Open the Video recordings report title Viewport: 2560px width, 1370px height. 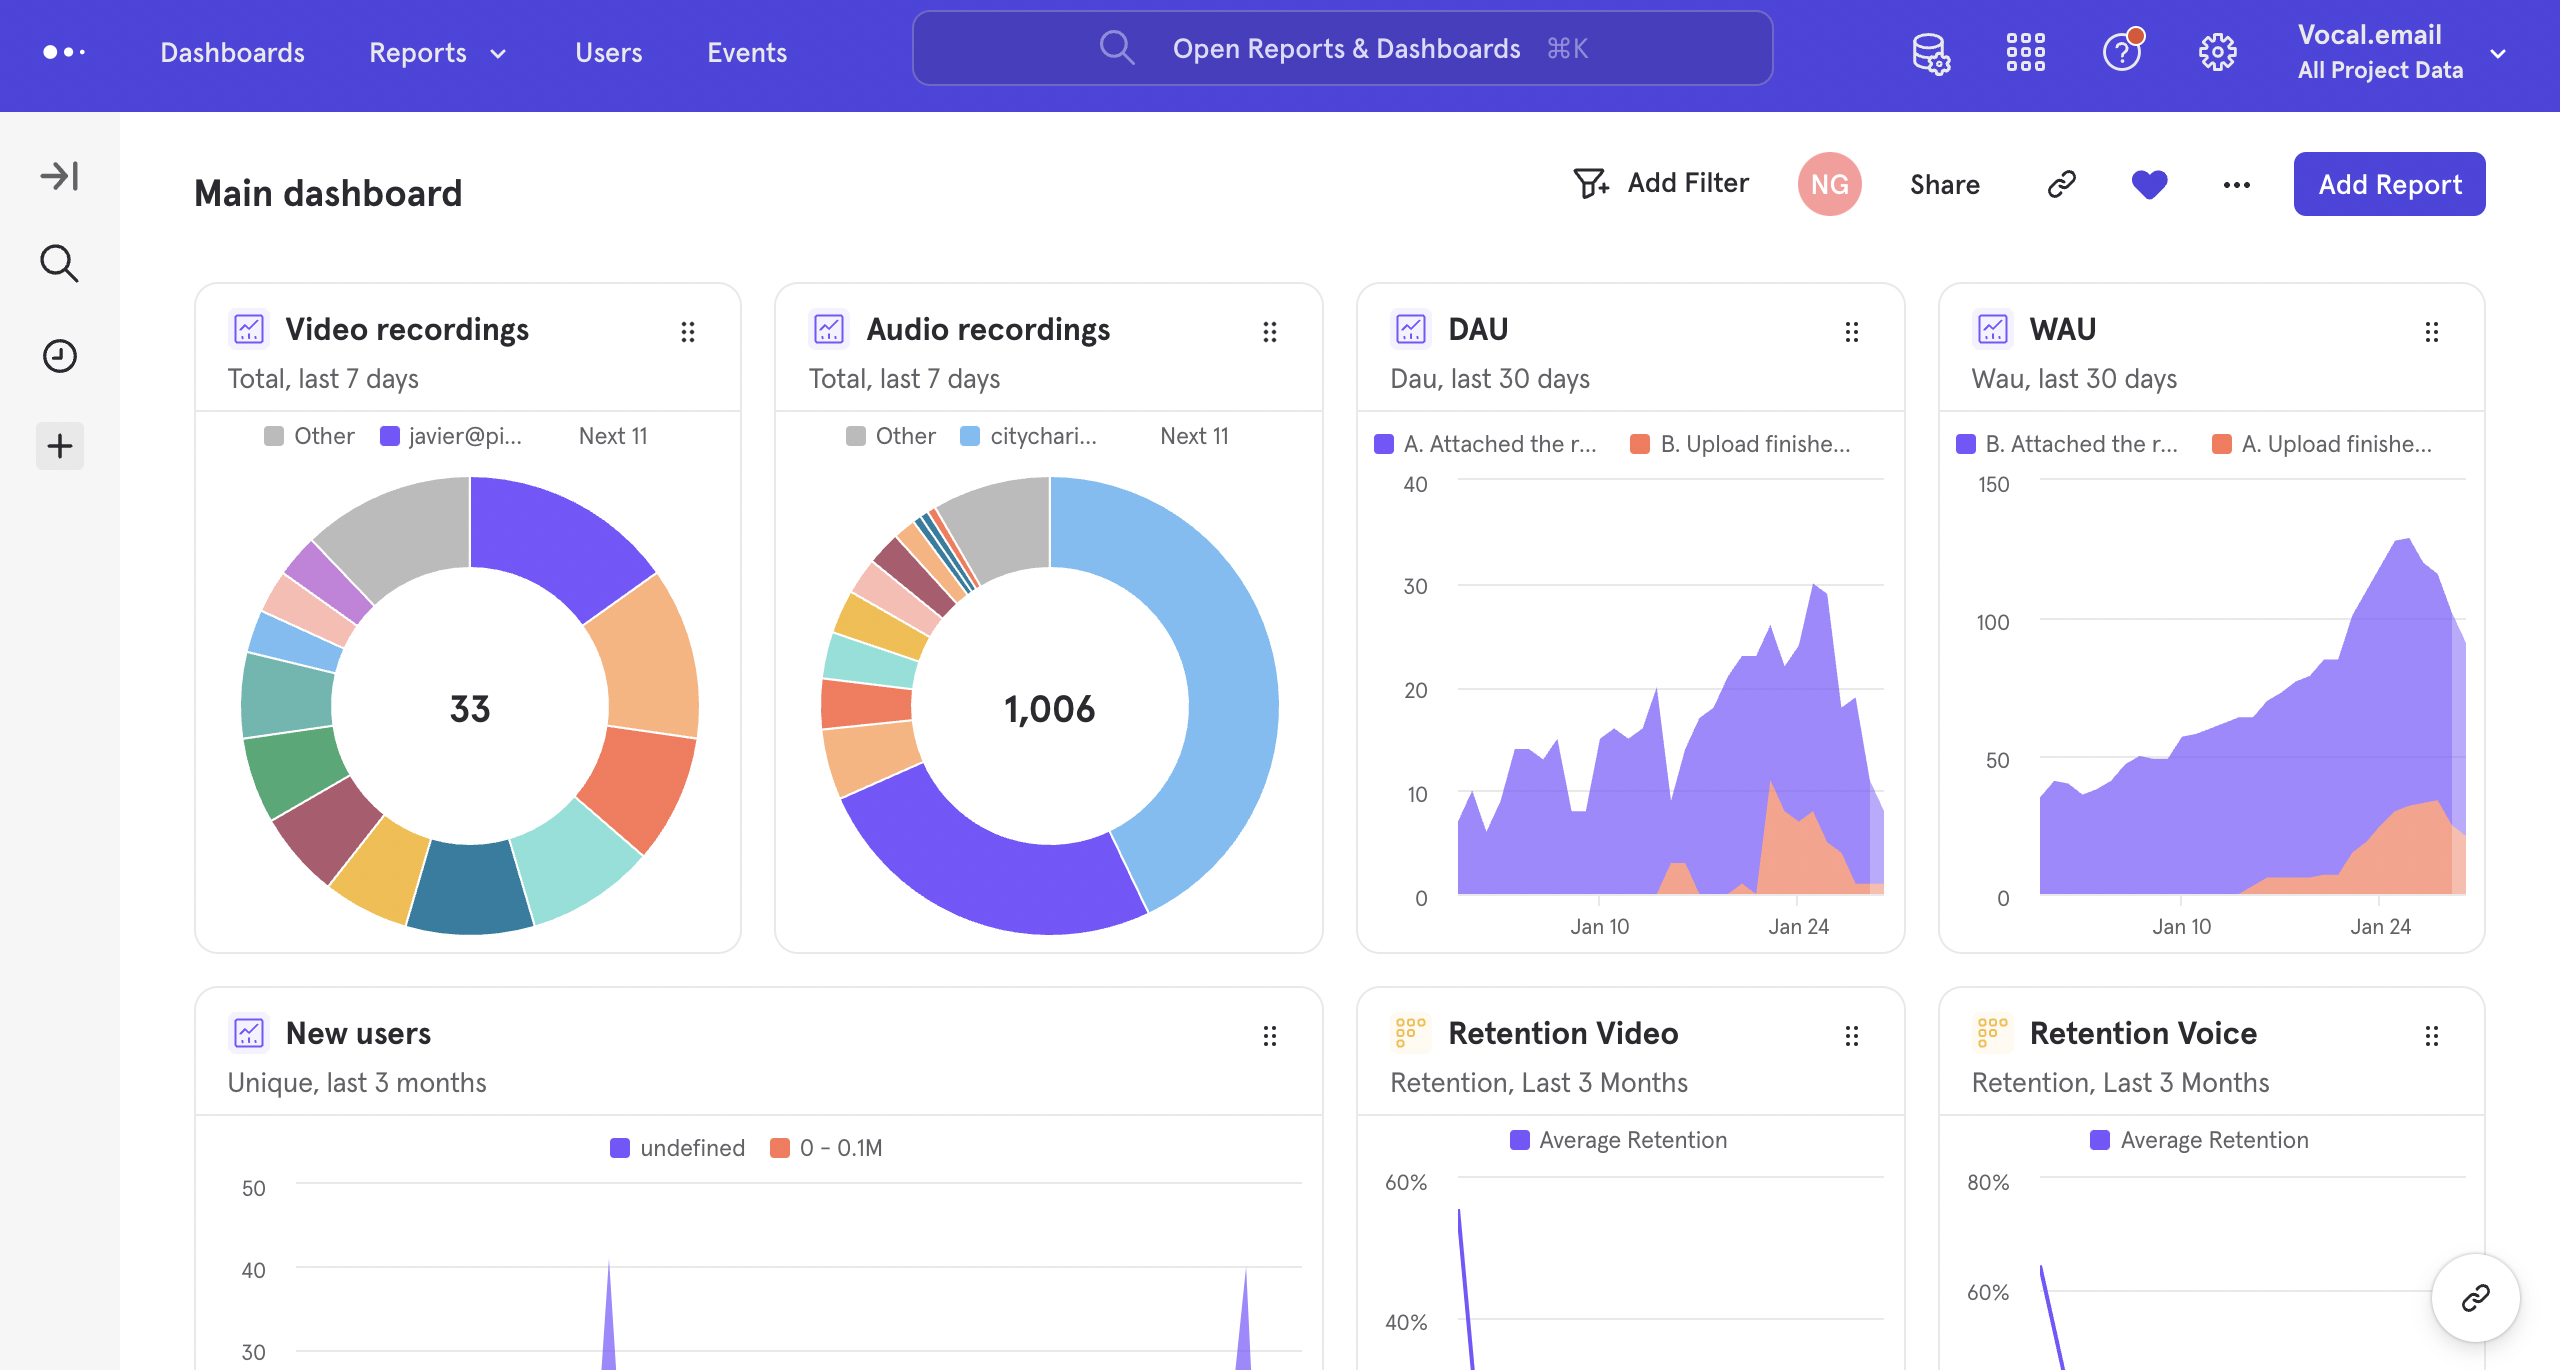pyautogui.click(x=407, y=329)
